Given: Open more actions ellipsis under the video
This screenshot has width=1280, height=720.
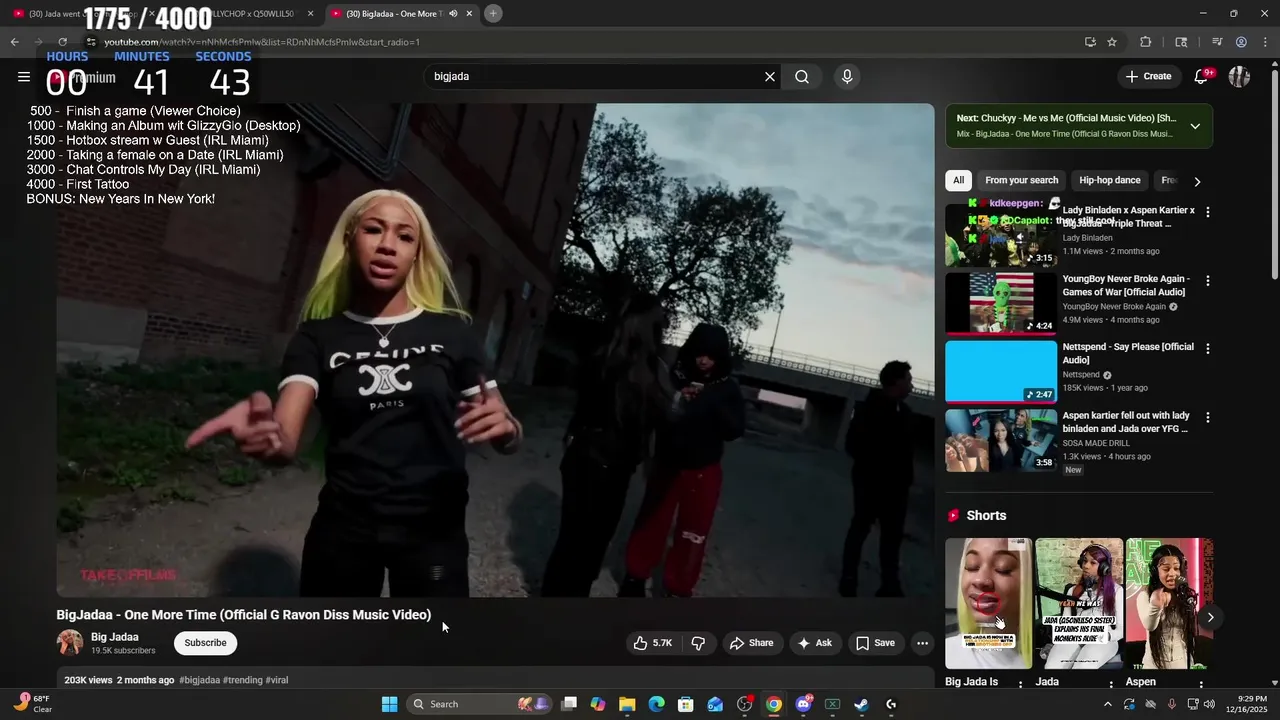Looking at the screenshot, I should pyautogui.click(x=922, y=643).
